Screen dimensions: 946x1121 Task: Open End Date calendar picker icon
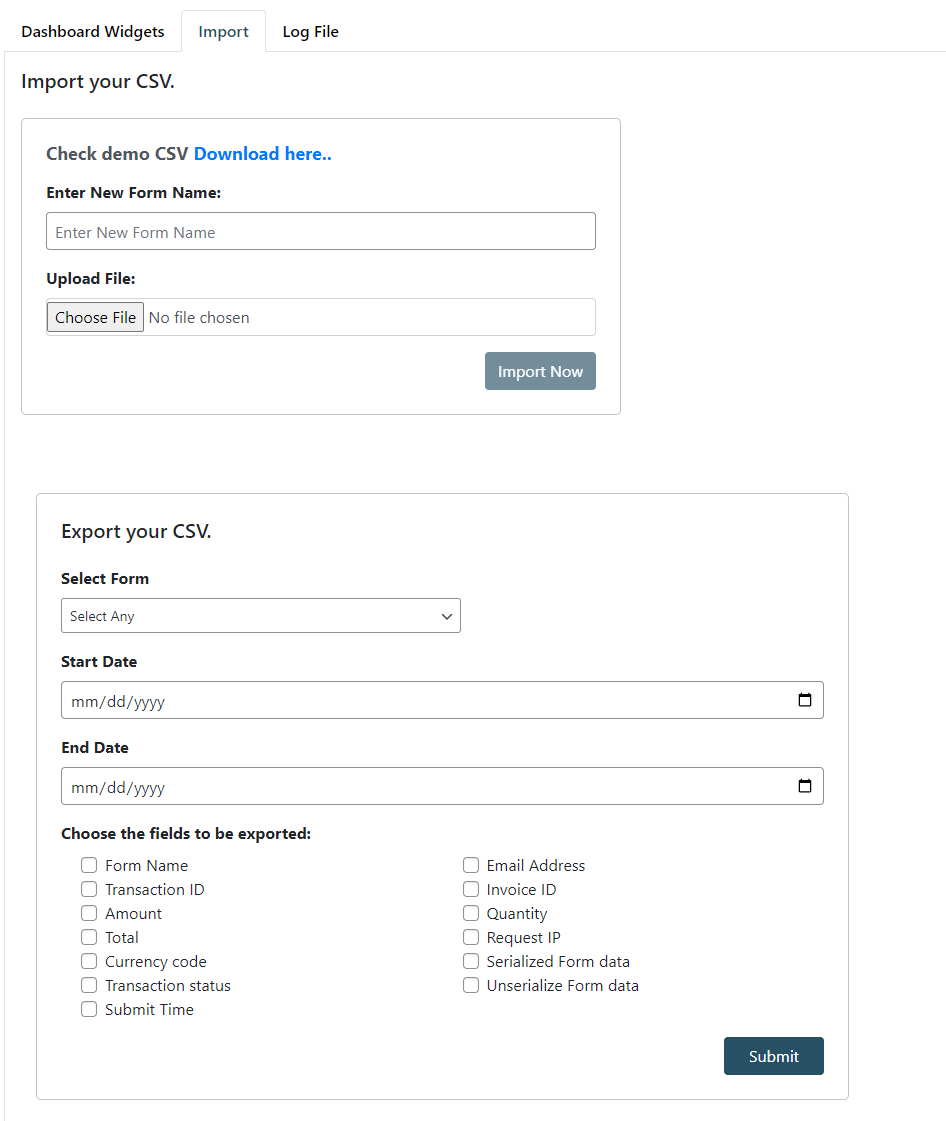click(x=805, y=787)
